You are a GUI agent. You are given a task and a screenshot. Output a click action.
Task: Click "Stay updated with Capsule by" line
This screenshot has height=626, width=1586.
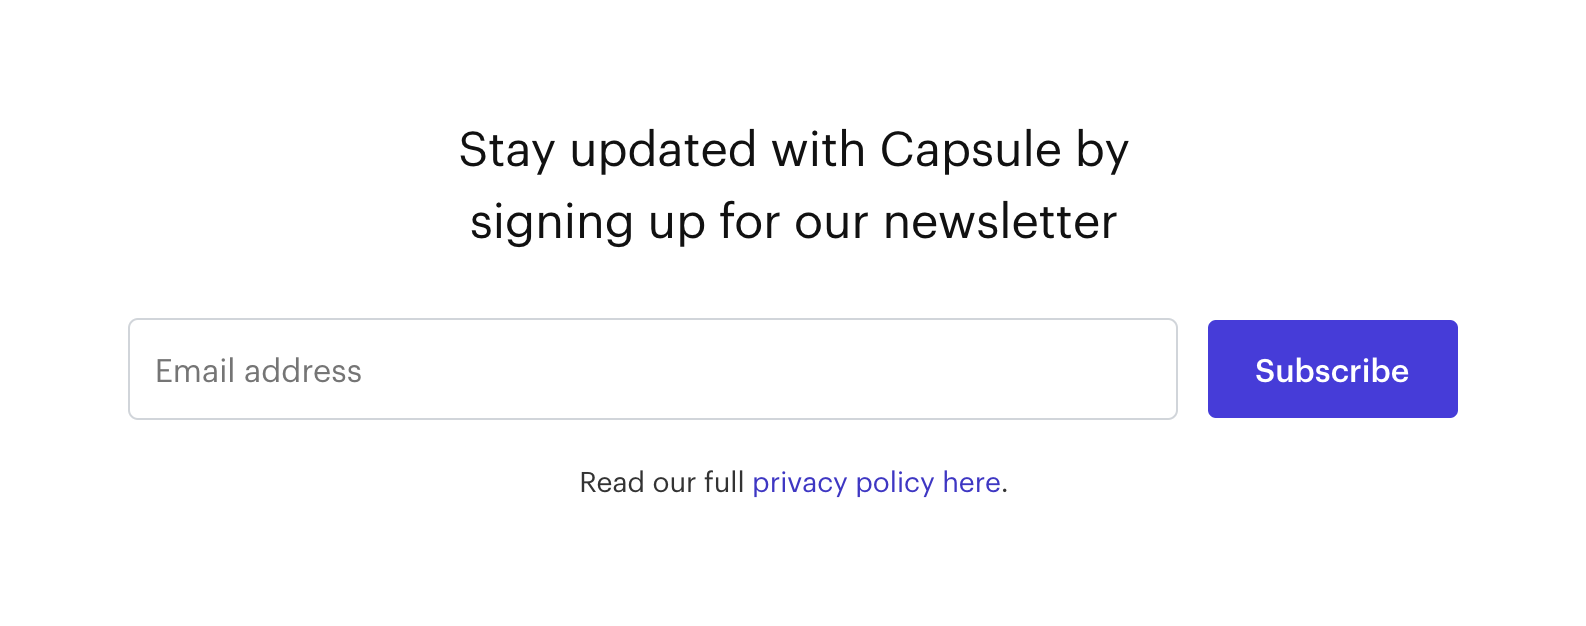pyautogui.click(x=793, y=151)
